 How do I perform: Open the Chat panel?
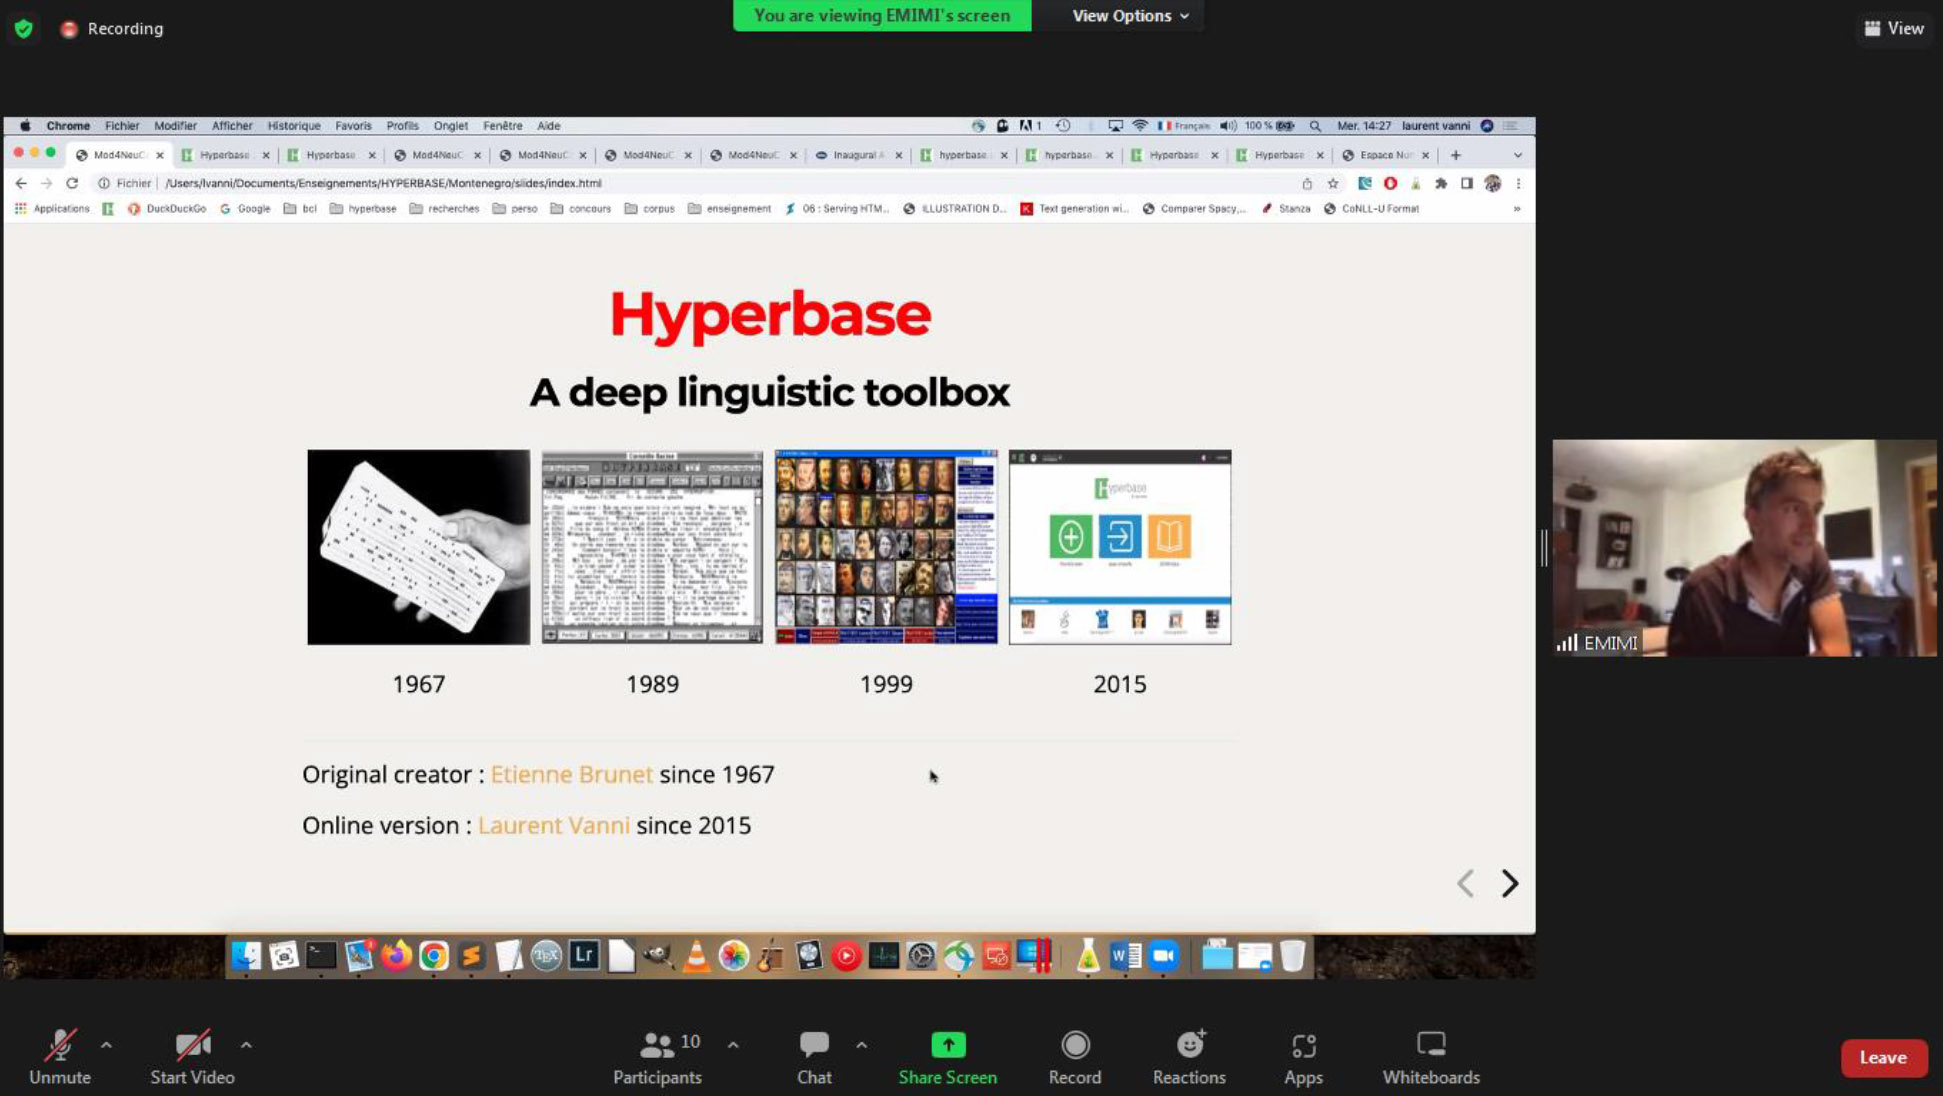[814, 1046]
